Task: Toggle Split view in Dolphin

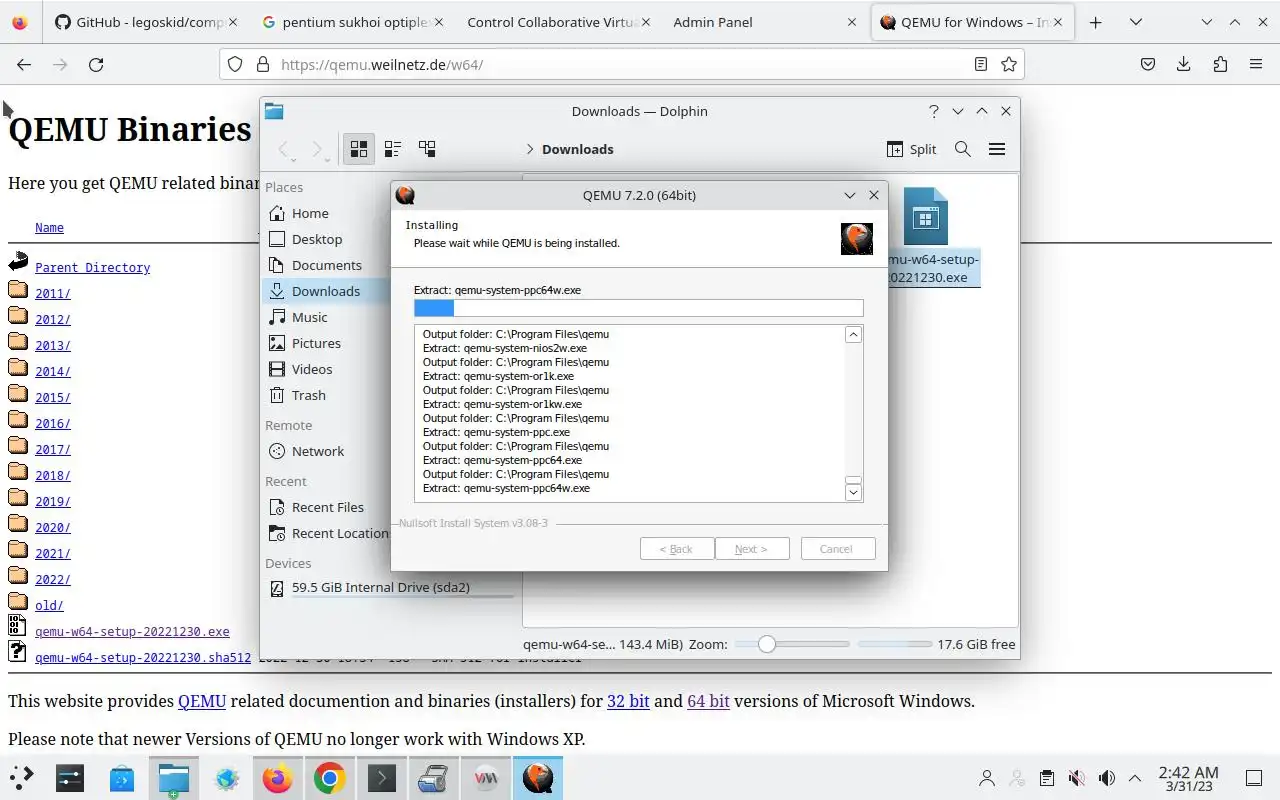Action: (x=911, y=149)
